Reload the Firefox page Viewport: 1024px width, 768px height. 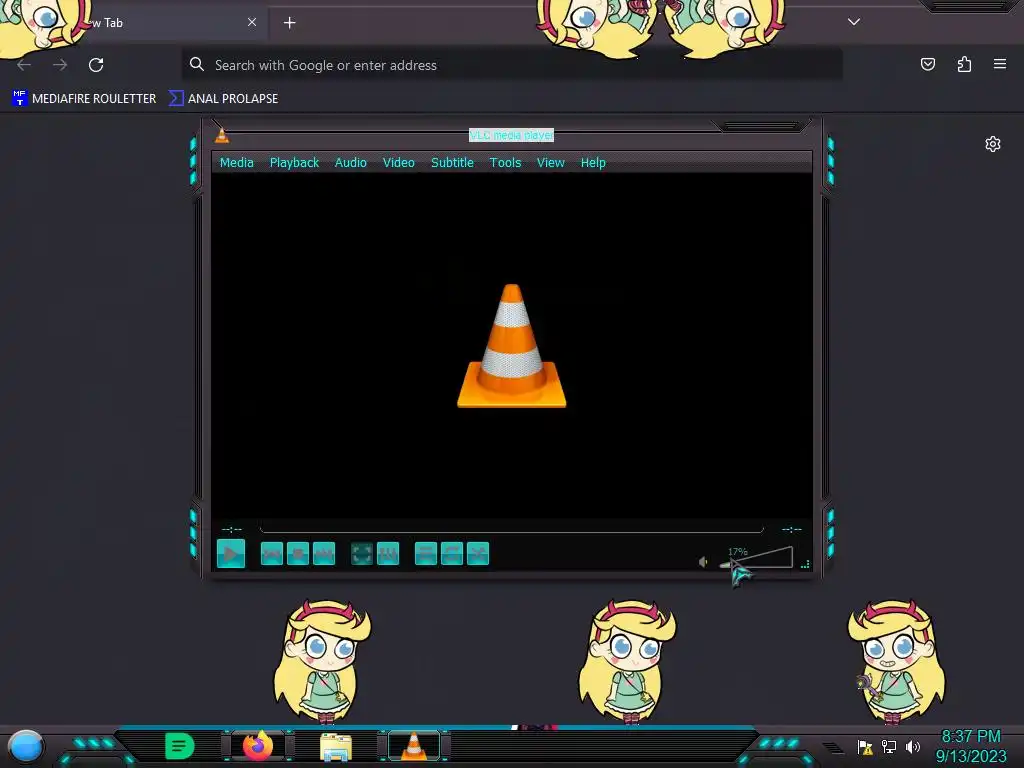[96, 65]
